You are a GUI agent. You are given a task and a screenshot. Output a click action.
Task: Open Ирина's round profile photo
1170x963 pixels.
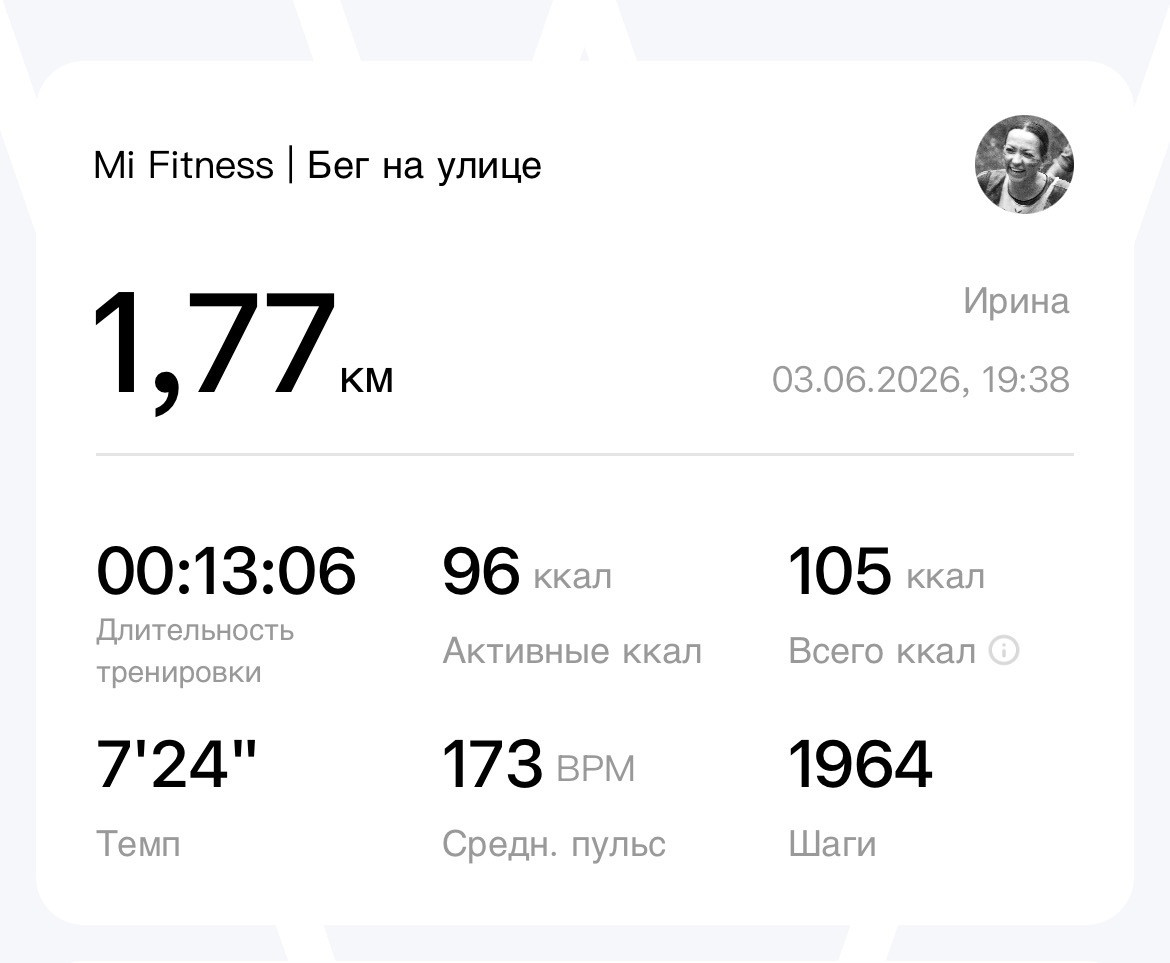click(x=1024, y=164)
